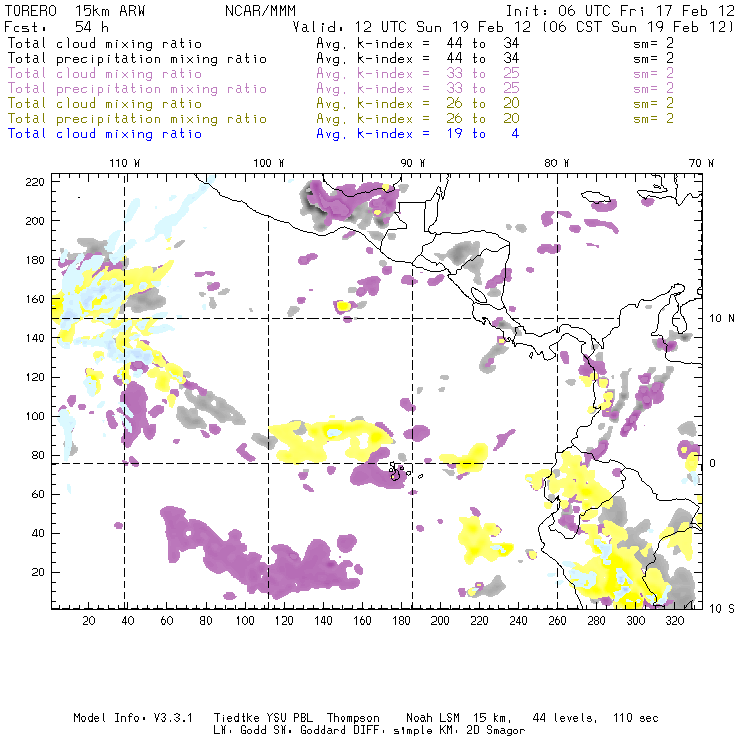Click the '70 W' longitude label
This screenshot has height=740, width=740.
pyautogui.click(x=701, y=163)
